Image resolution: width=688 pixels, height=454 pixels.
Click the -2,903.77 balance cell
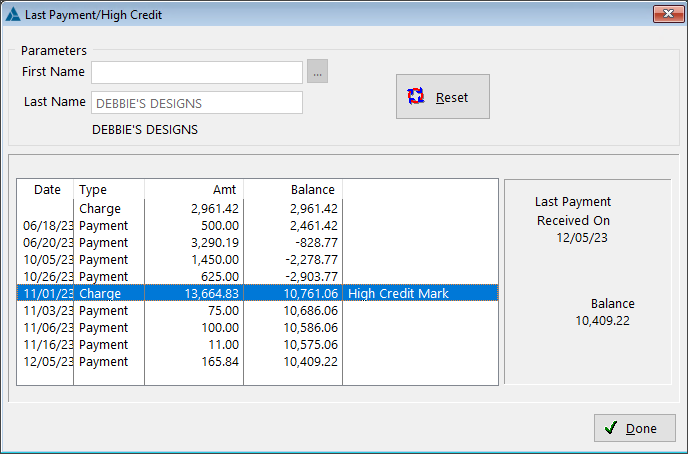click(x=312, y=277)
